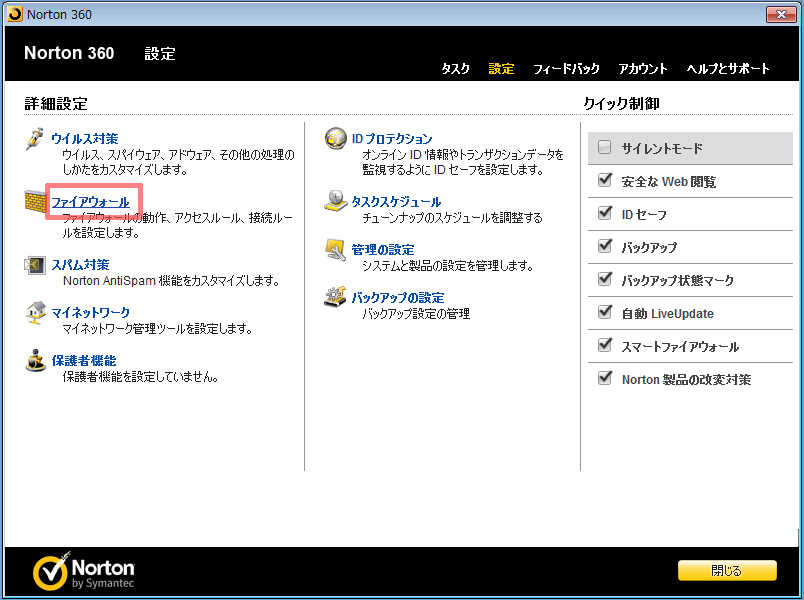Click the 自動 LiveUpdate label text
The width and height of the screenshot is (804, 600).
coord(668,313)
